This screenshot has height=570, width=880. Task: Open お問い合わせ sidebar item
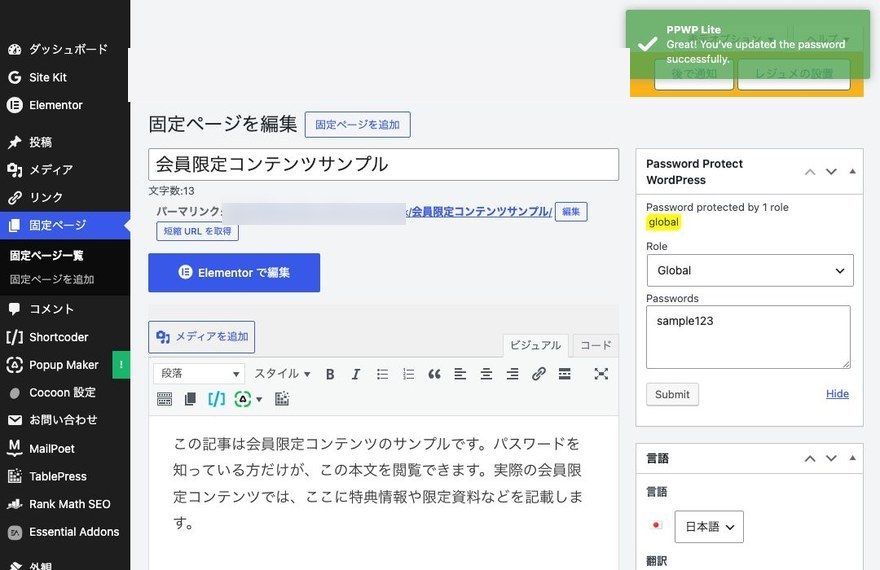pos(65,420)
